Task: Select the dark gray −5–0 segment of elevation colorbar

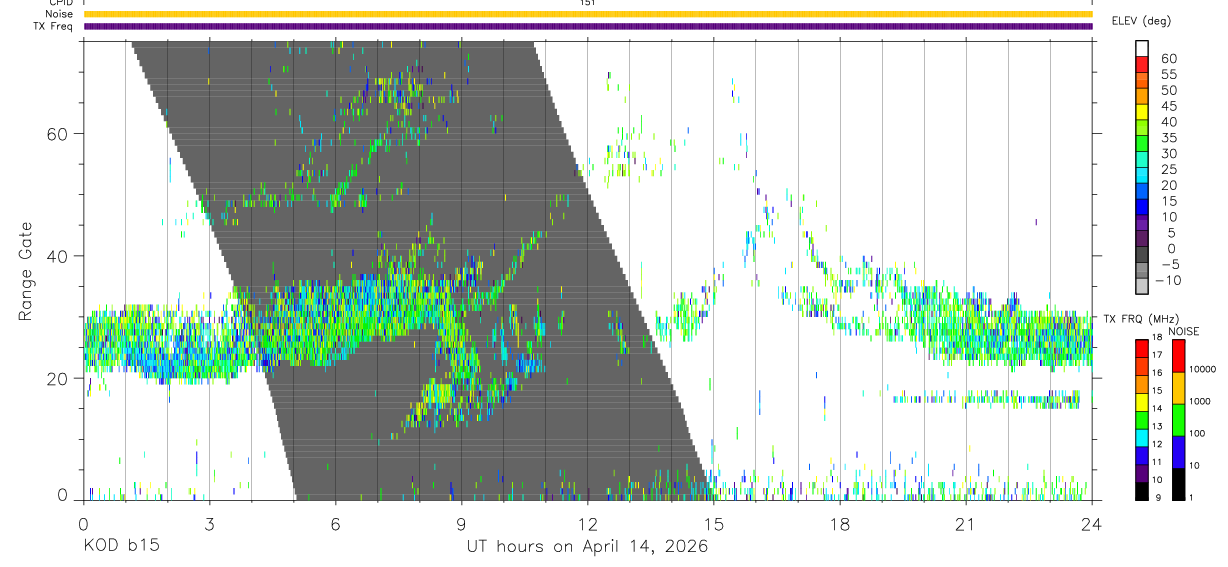Action: (x=1142, y=256)
